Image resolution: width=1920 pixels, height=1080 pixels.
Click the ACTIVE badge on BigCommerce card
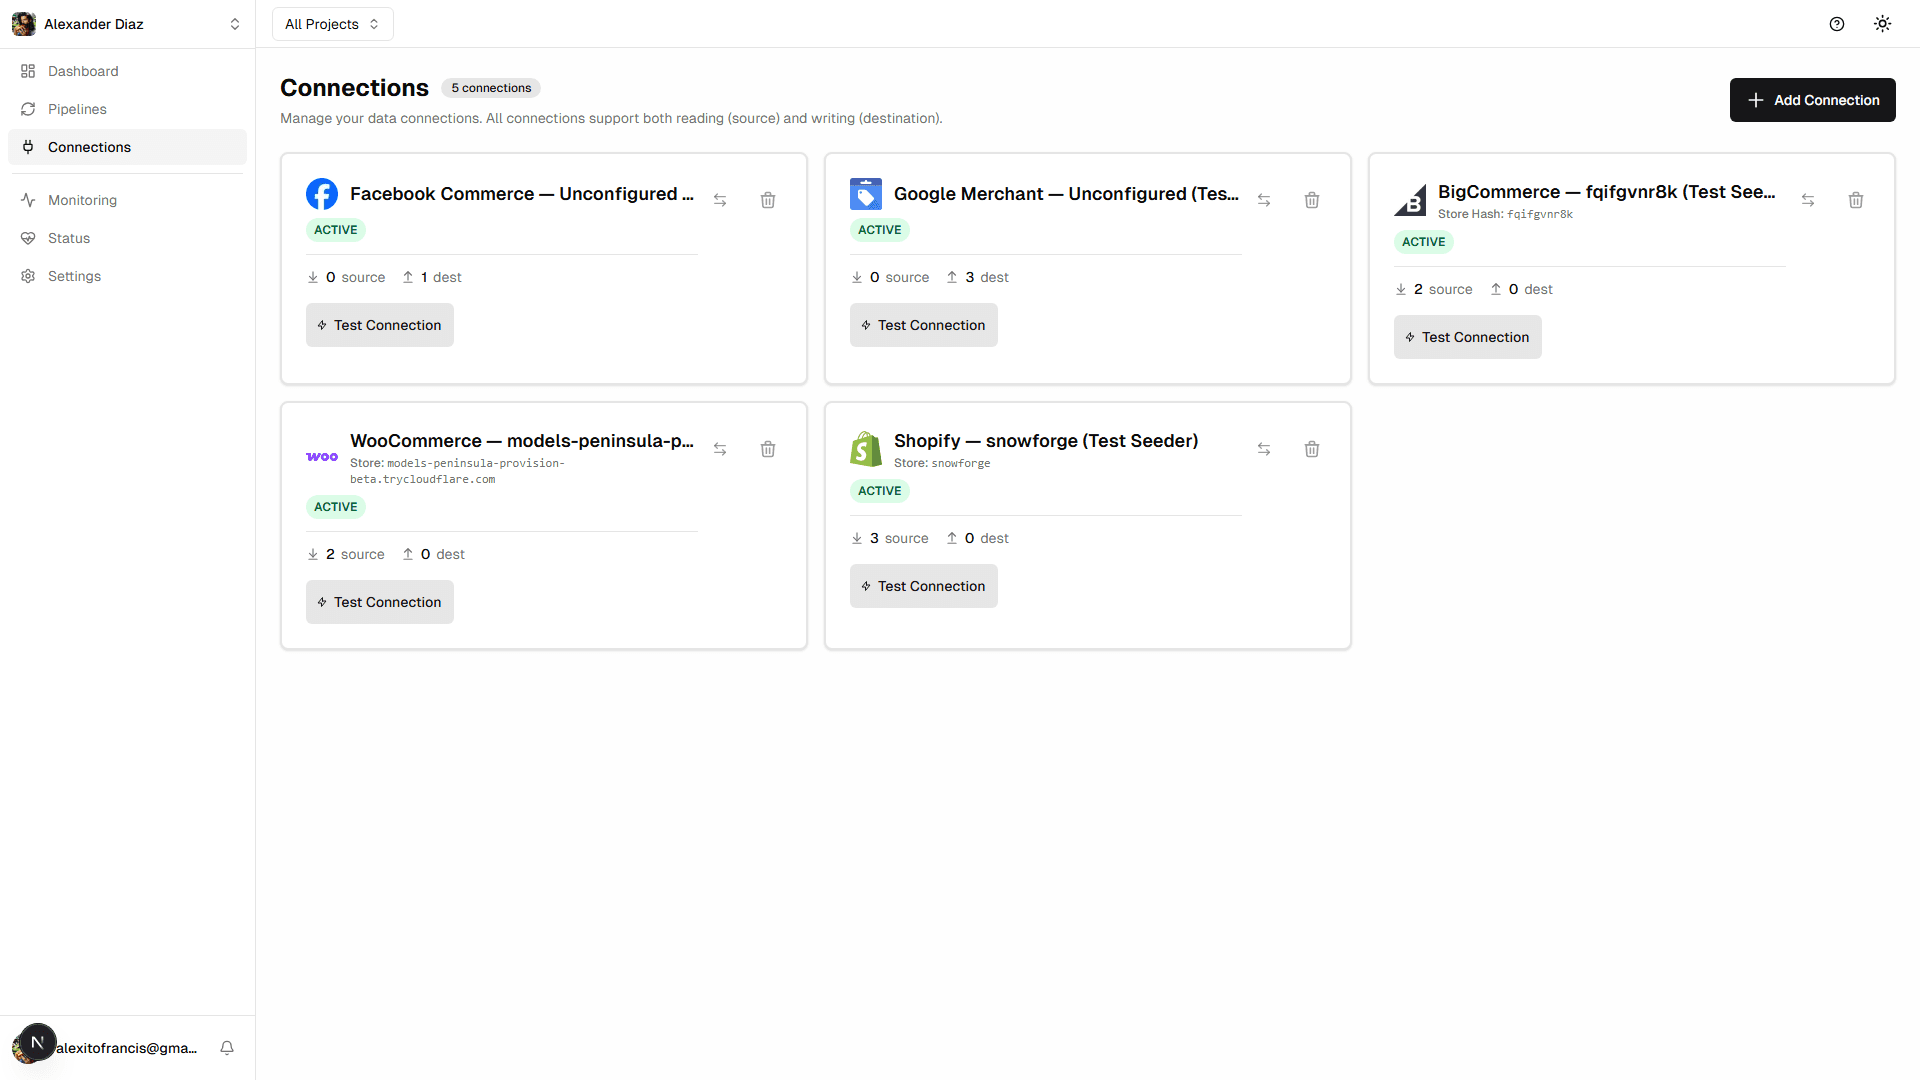[x=1423, y=242]
